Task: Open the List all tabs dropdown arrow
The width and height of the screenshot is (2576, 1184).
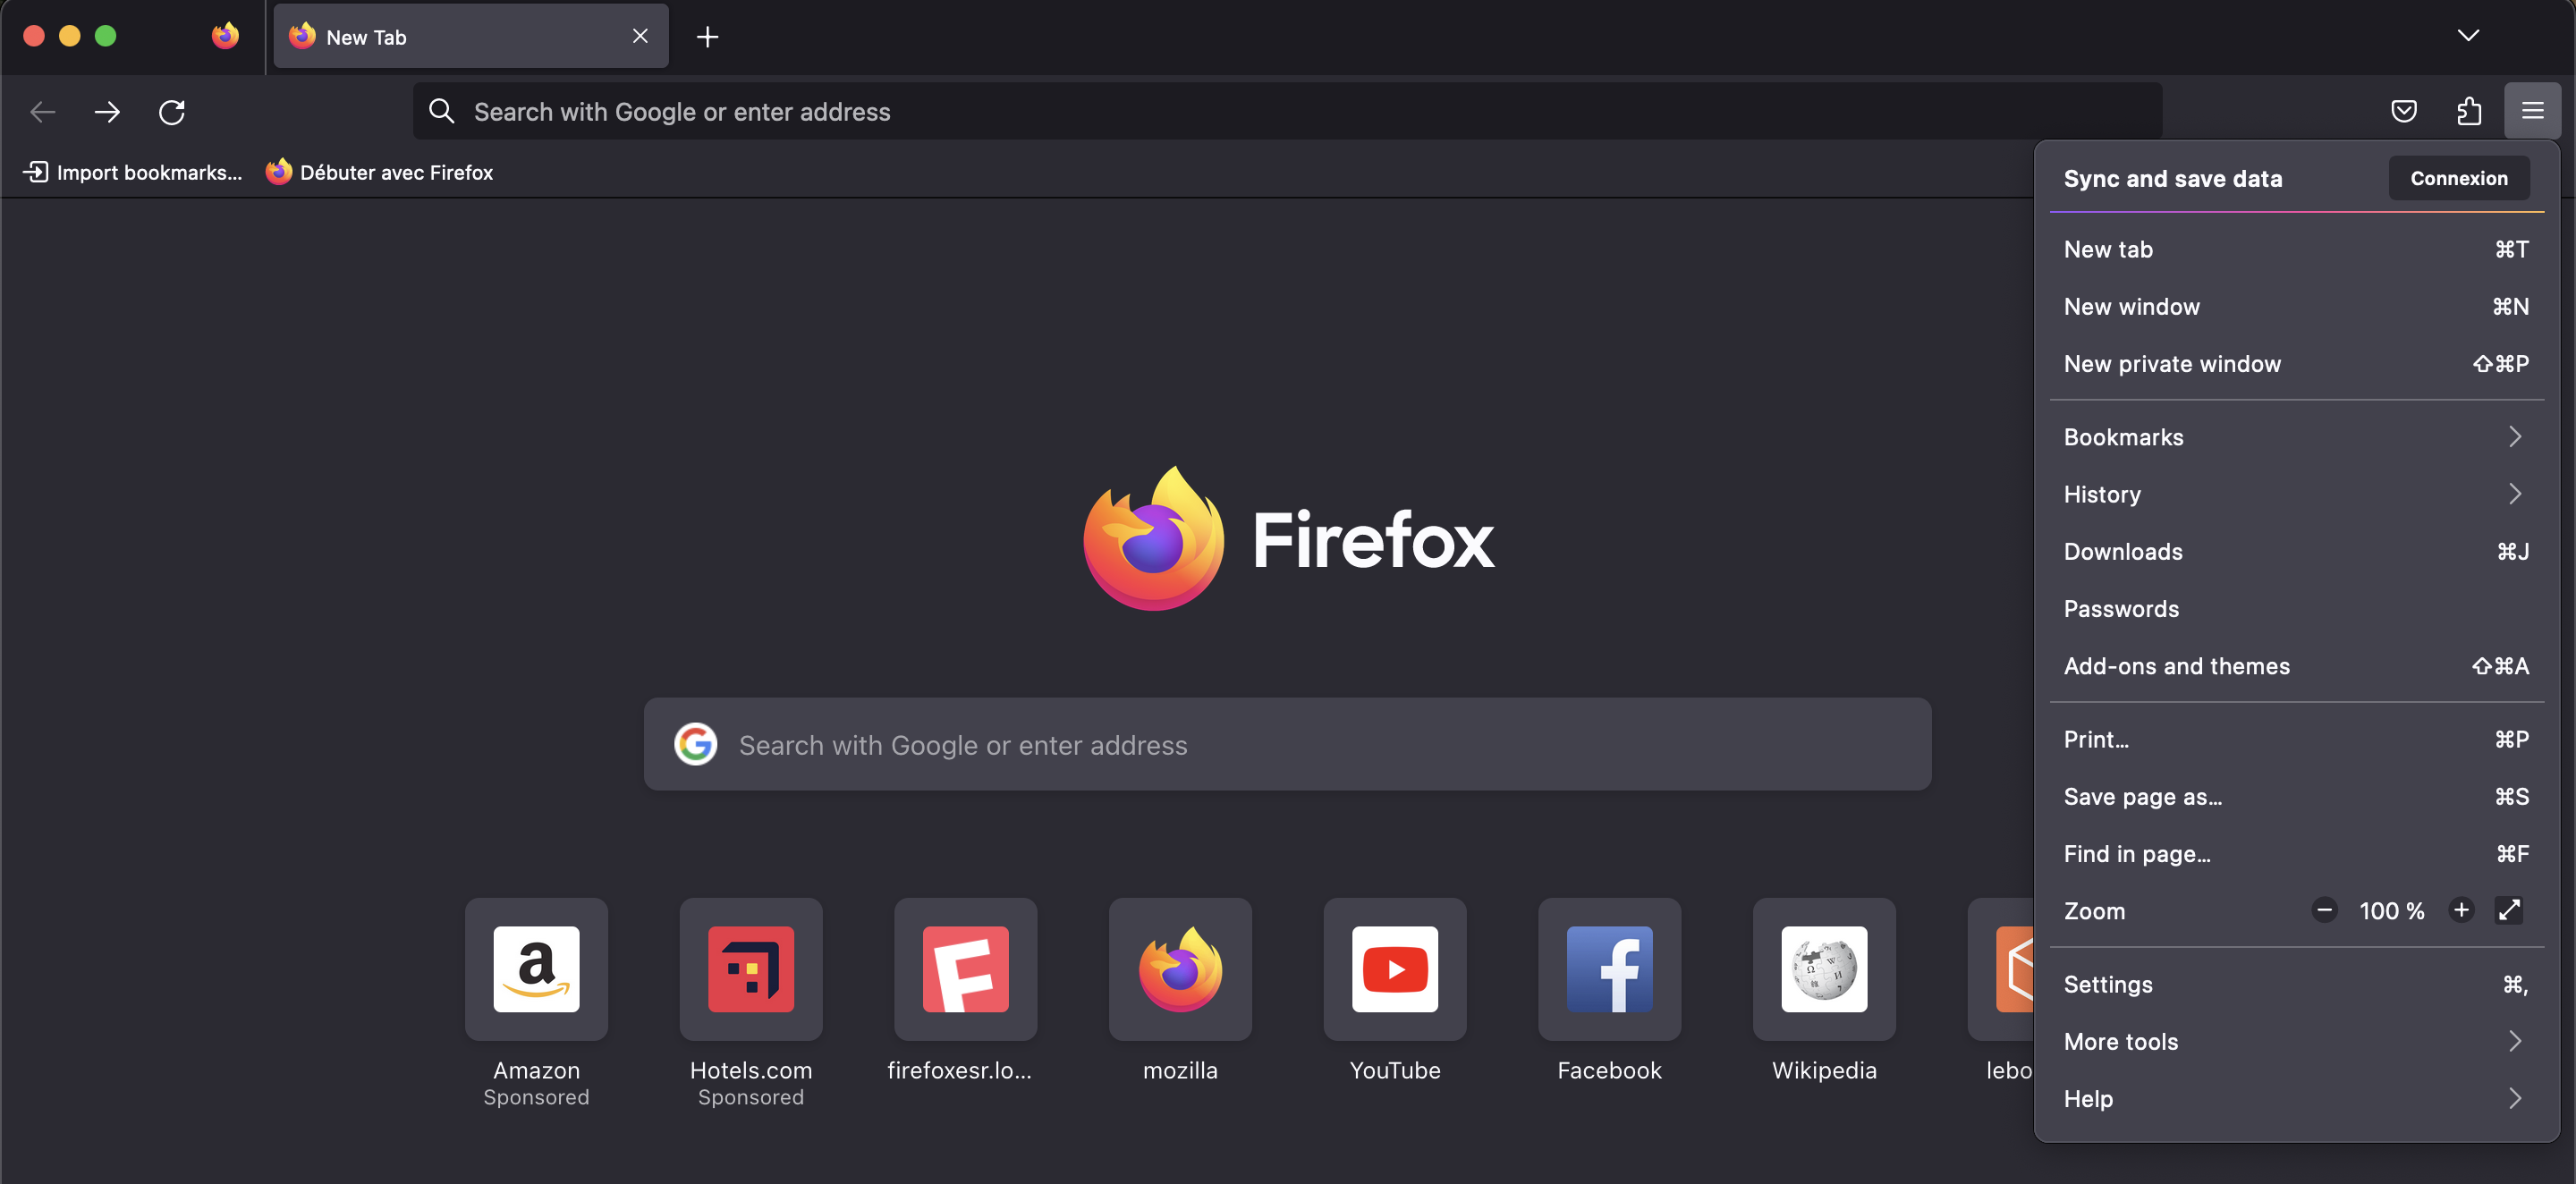Action: [2468, 36]
